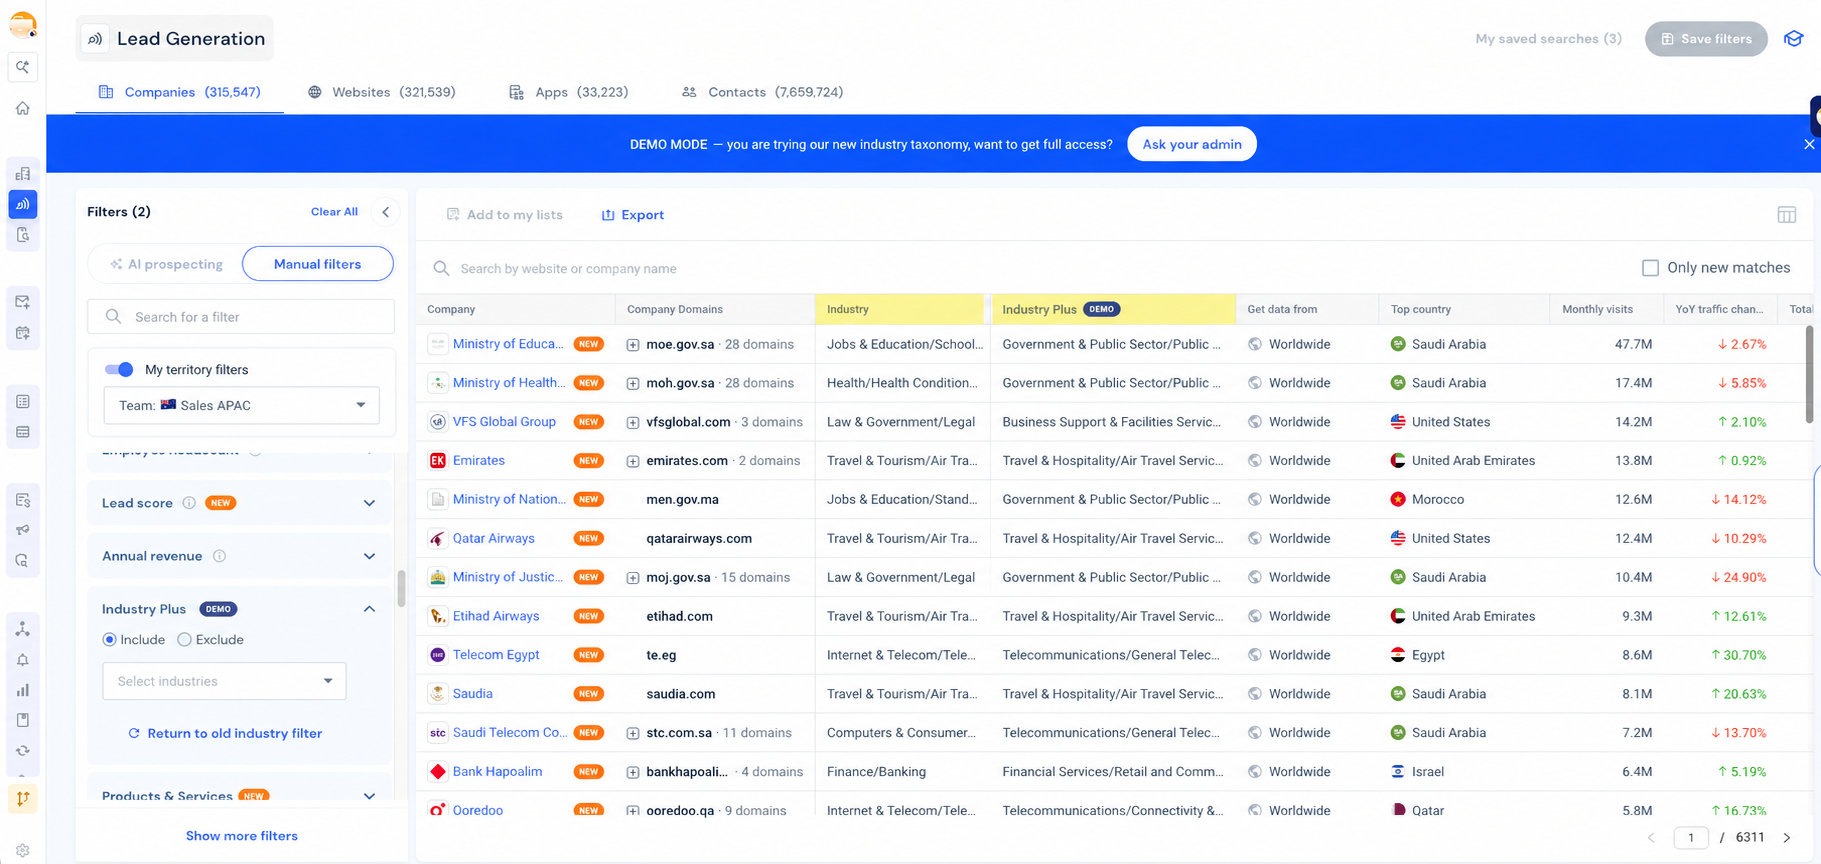The height and width of the screenshot is (864, 1821).
Task: Open My saved searches
Action: click(1549, 39)
